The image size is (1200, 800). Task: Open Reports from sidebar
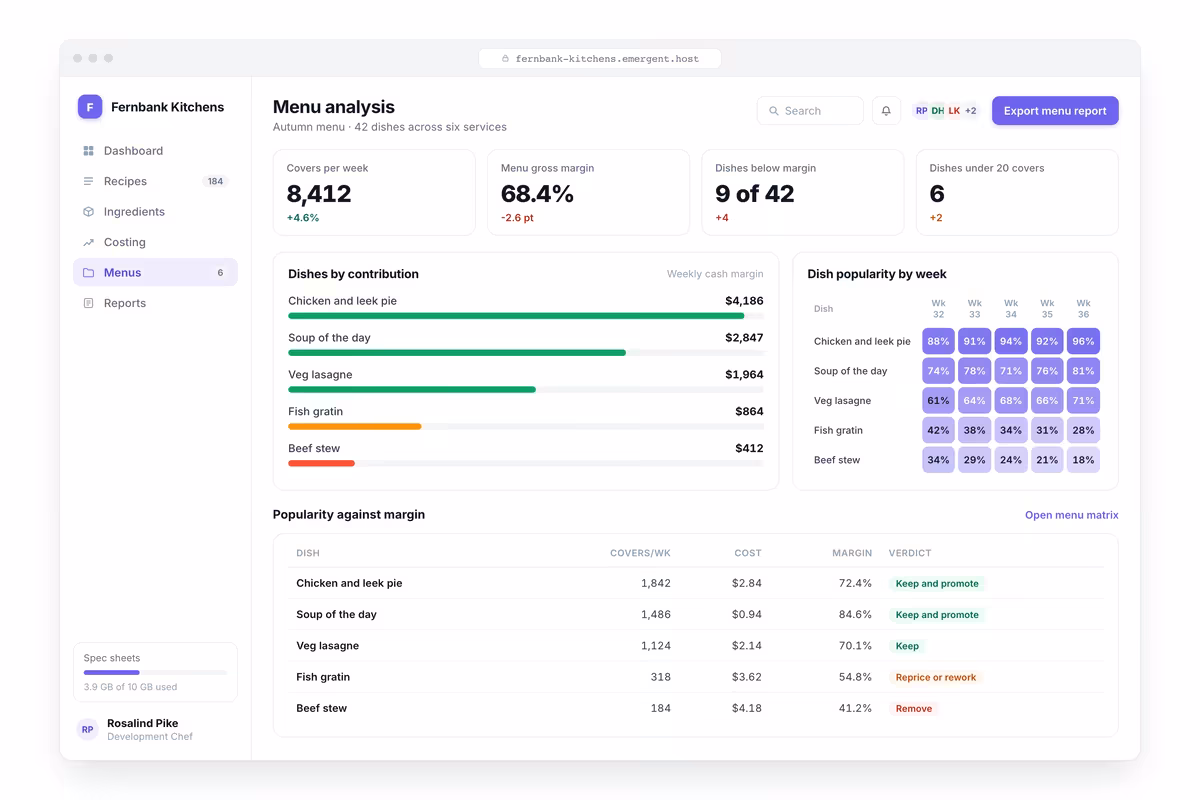point(155,303)
